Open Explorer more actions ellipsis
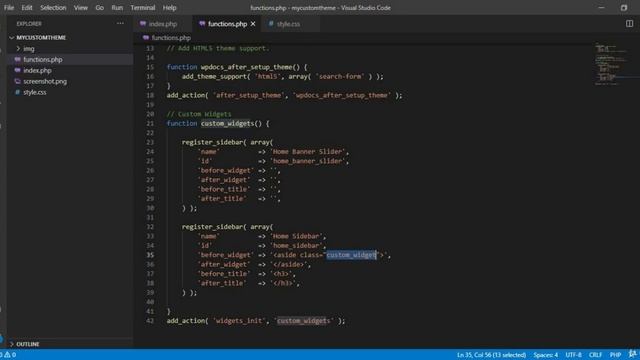 point(120,24)
